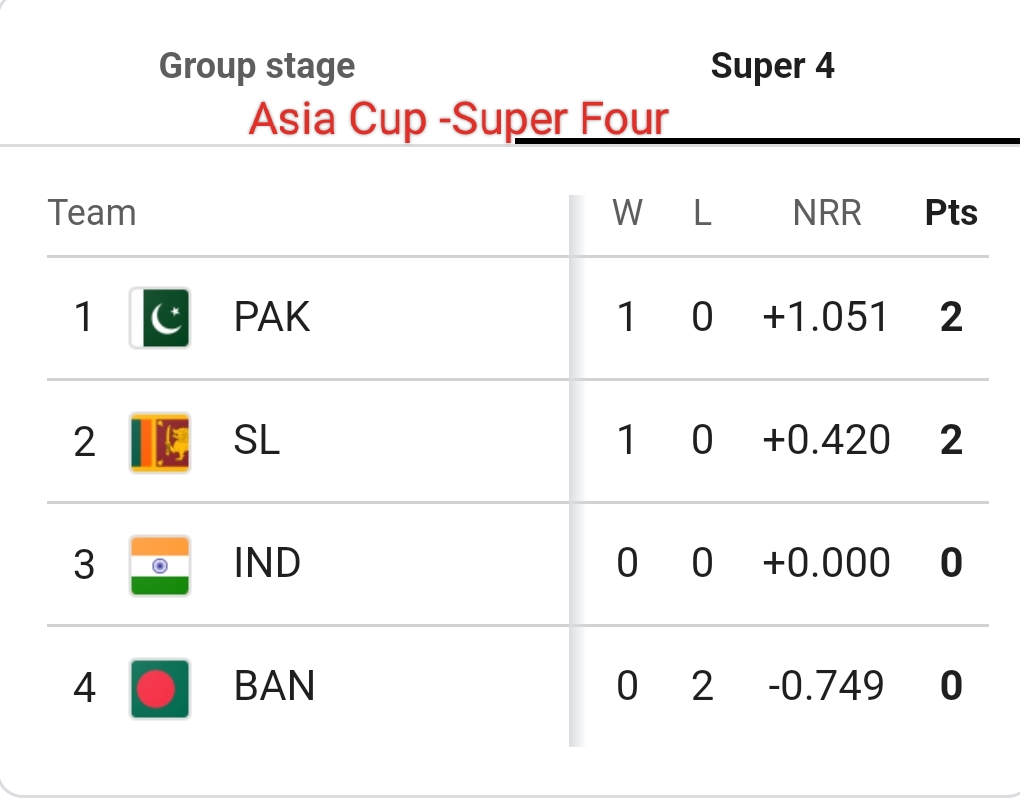Image resolution: width=1020 pixels, height=812 pixels.
Task: Click the W column header
Action: coord(627,213)
